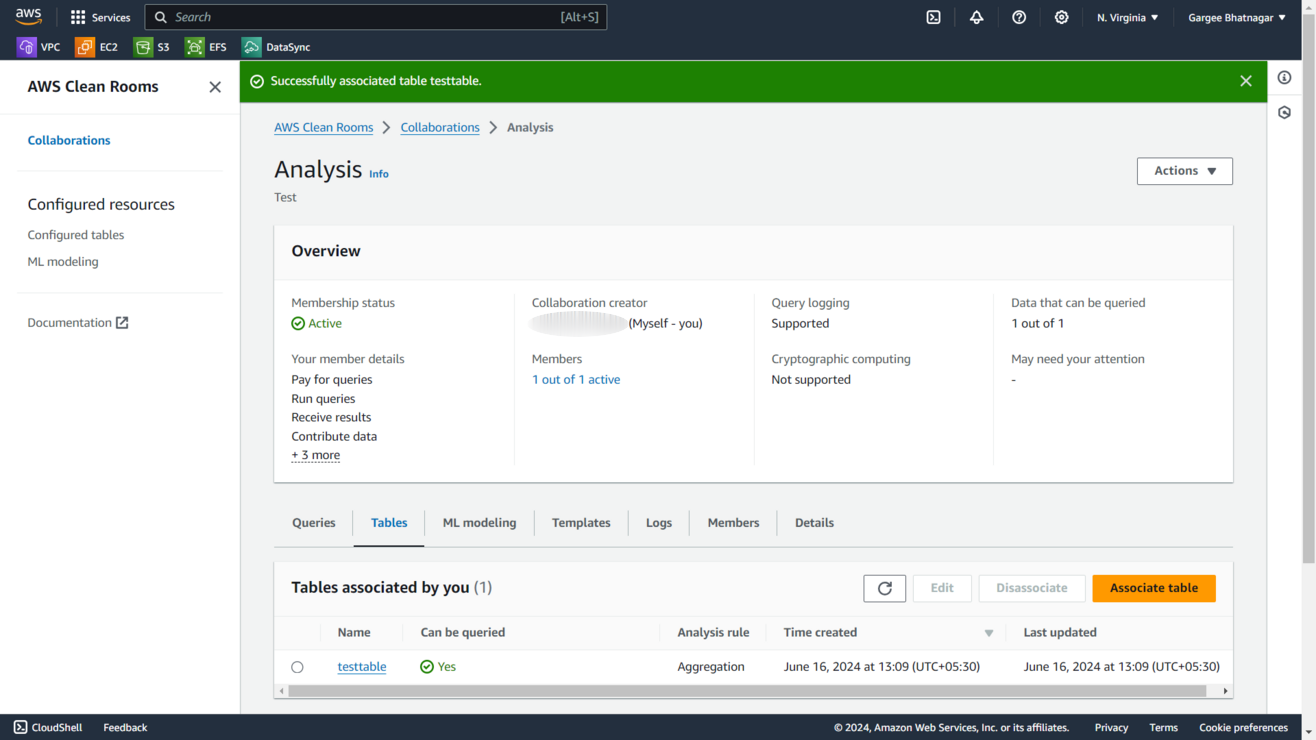Open CloudShell in the footer
Viewport: 1316px width, 740px height.
(x=48, y=727)
